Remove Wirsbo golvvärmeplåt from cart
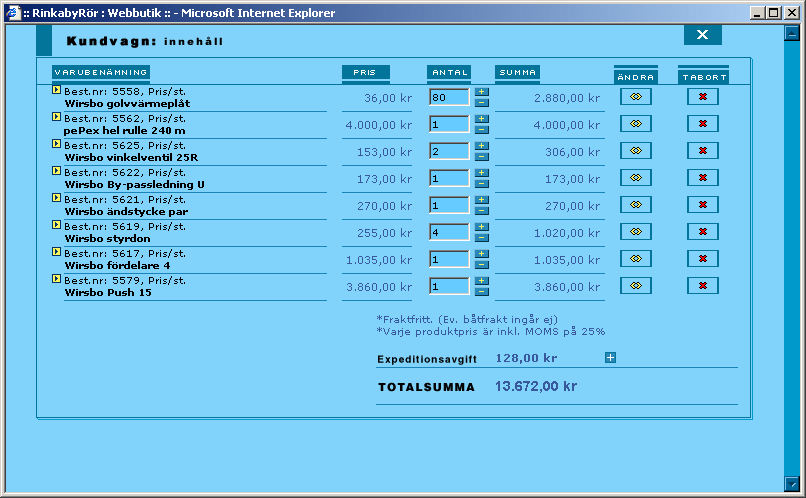This screenshot has width=806, height=498. 702,97
